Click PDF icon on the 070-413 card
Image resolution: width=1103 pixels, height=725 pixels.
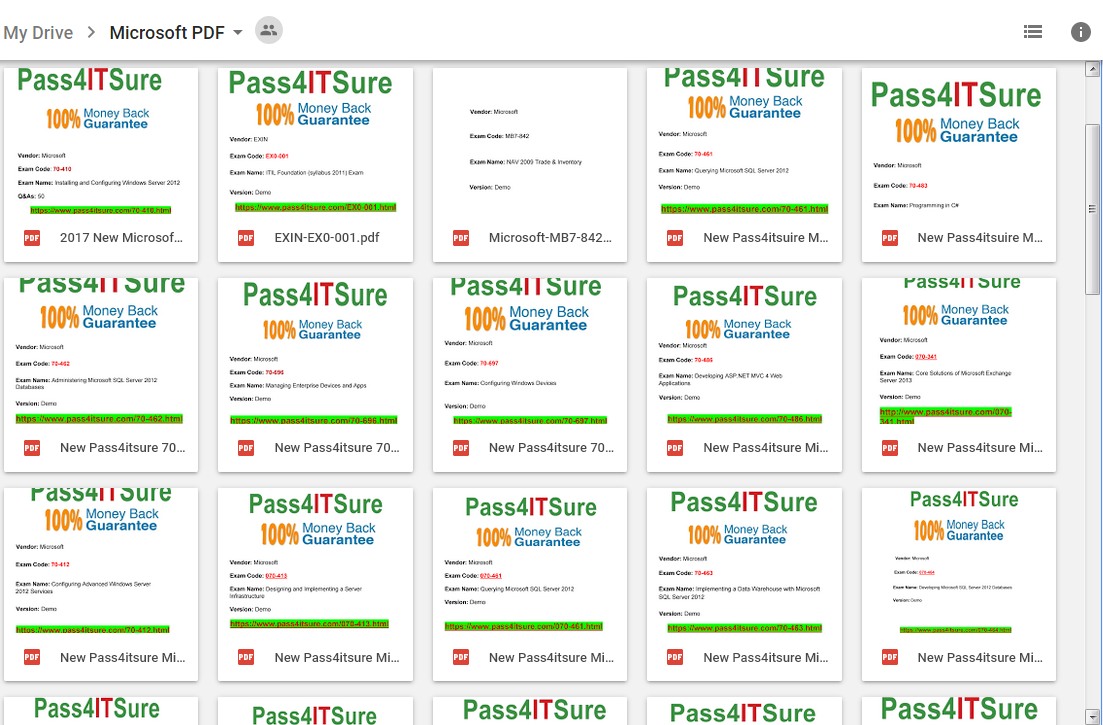[x=246, y=657]
